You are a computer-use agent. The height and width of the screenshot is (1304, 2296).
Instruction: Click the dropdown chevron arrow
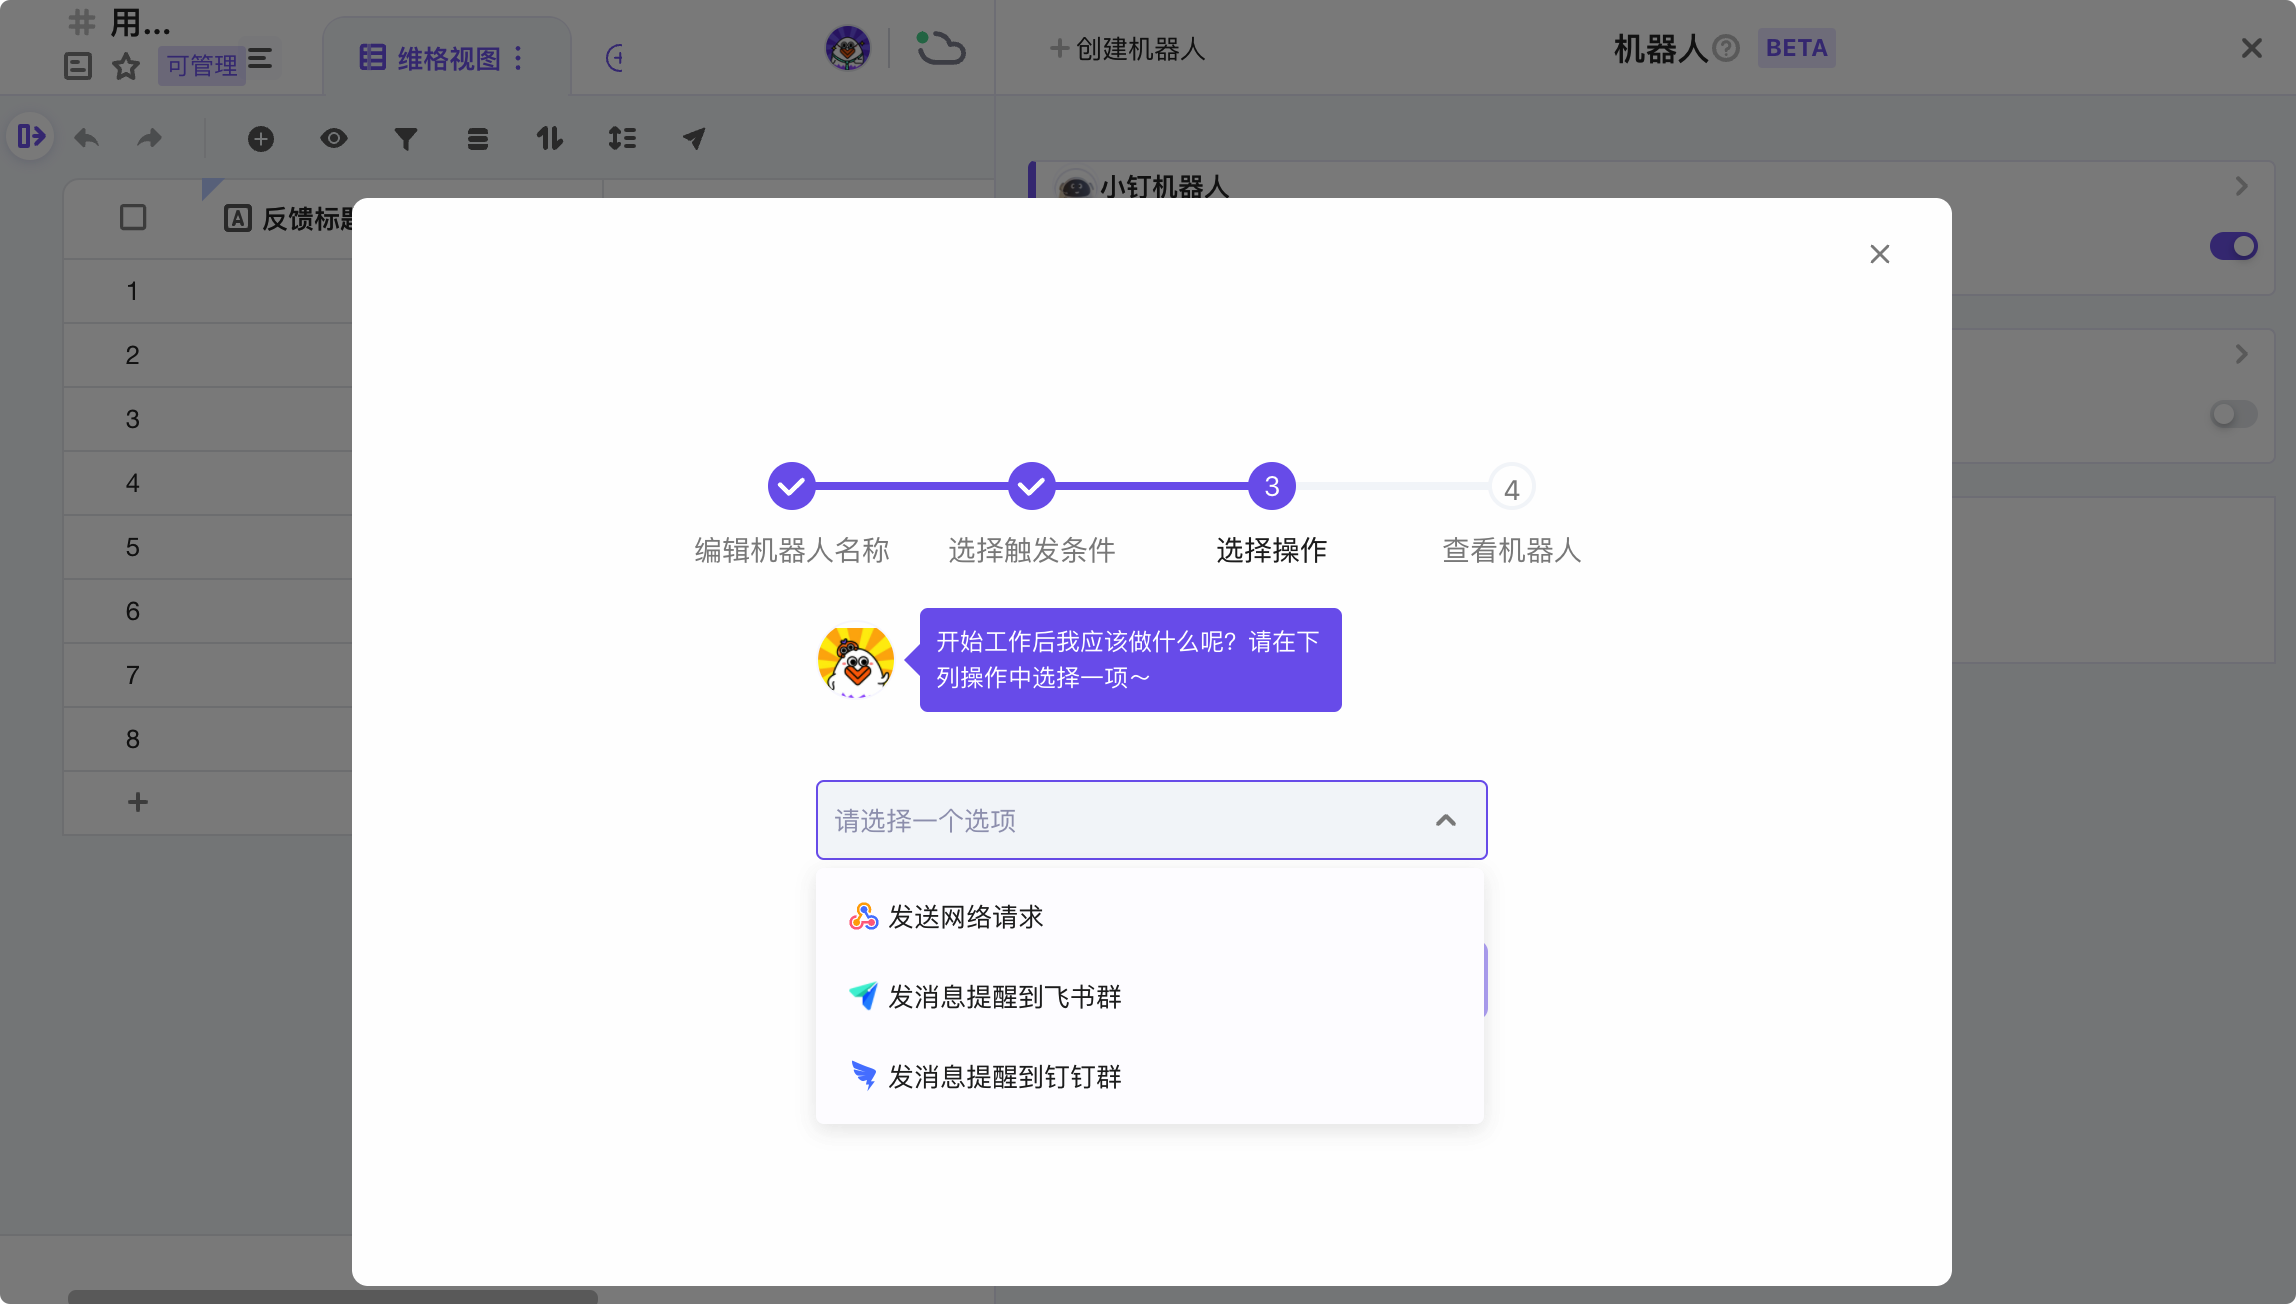click(1446, 820)
